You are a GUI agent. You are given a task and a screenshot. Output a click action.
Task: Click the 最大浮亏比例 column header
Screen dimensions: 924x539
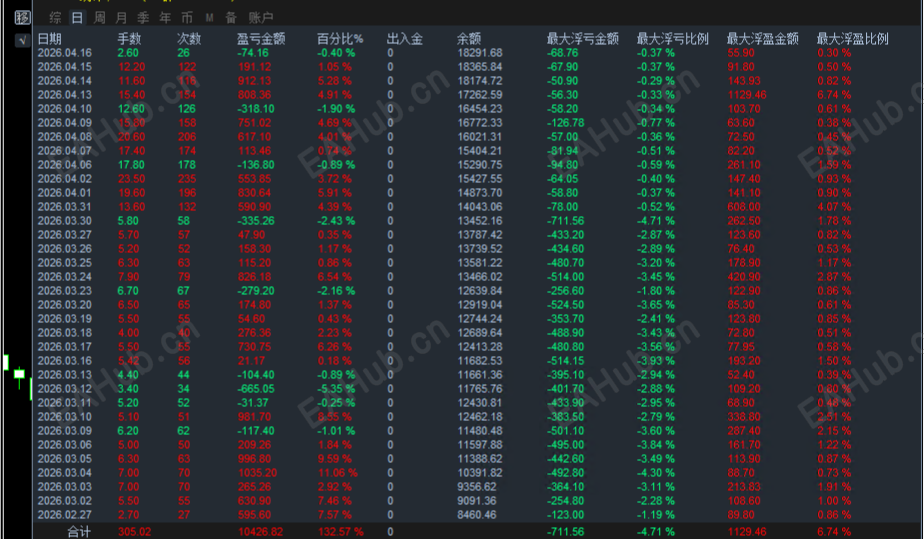pos(672,39)
